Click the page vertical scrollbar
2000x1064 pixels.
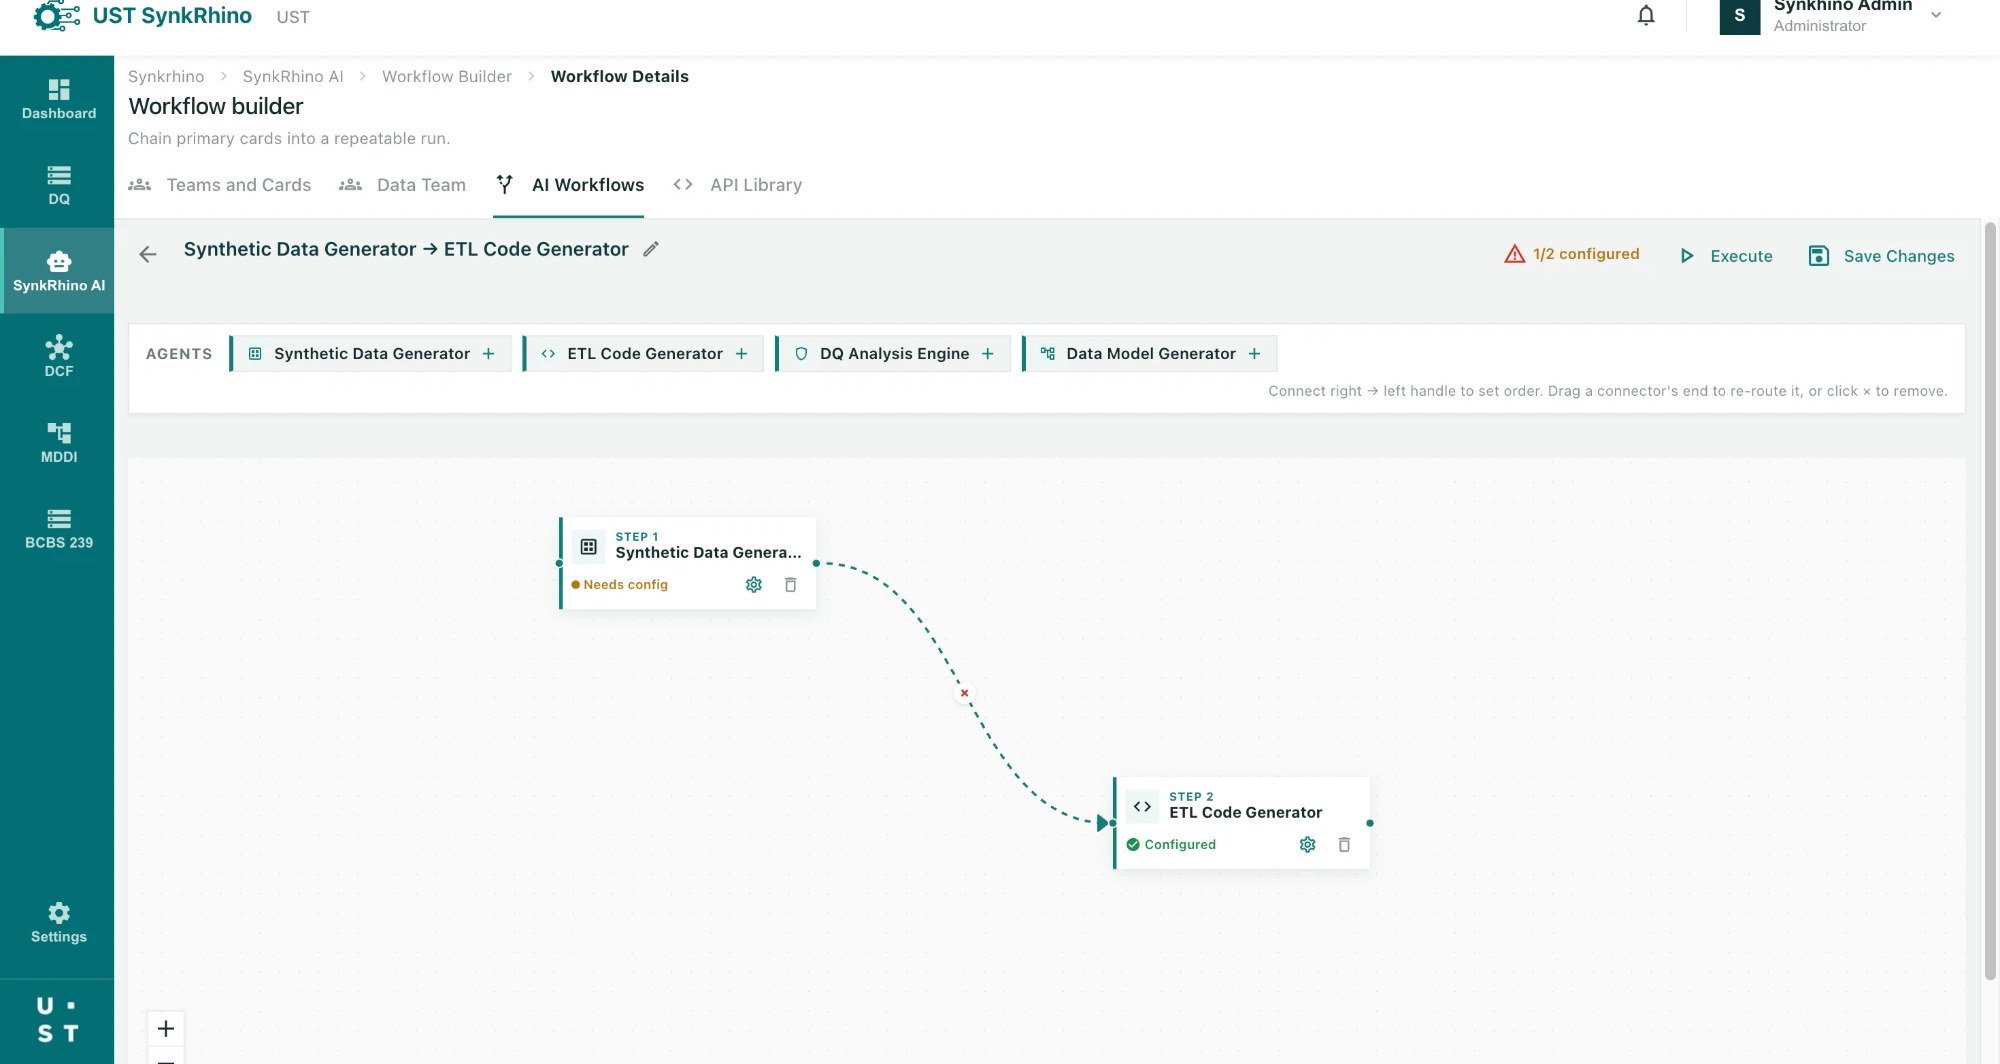(1990, 600)
